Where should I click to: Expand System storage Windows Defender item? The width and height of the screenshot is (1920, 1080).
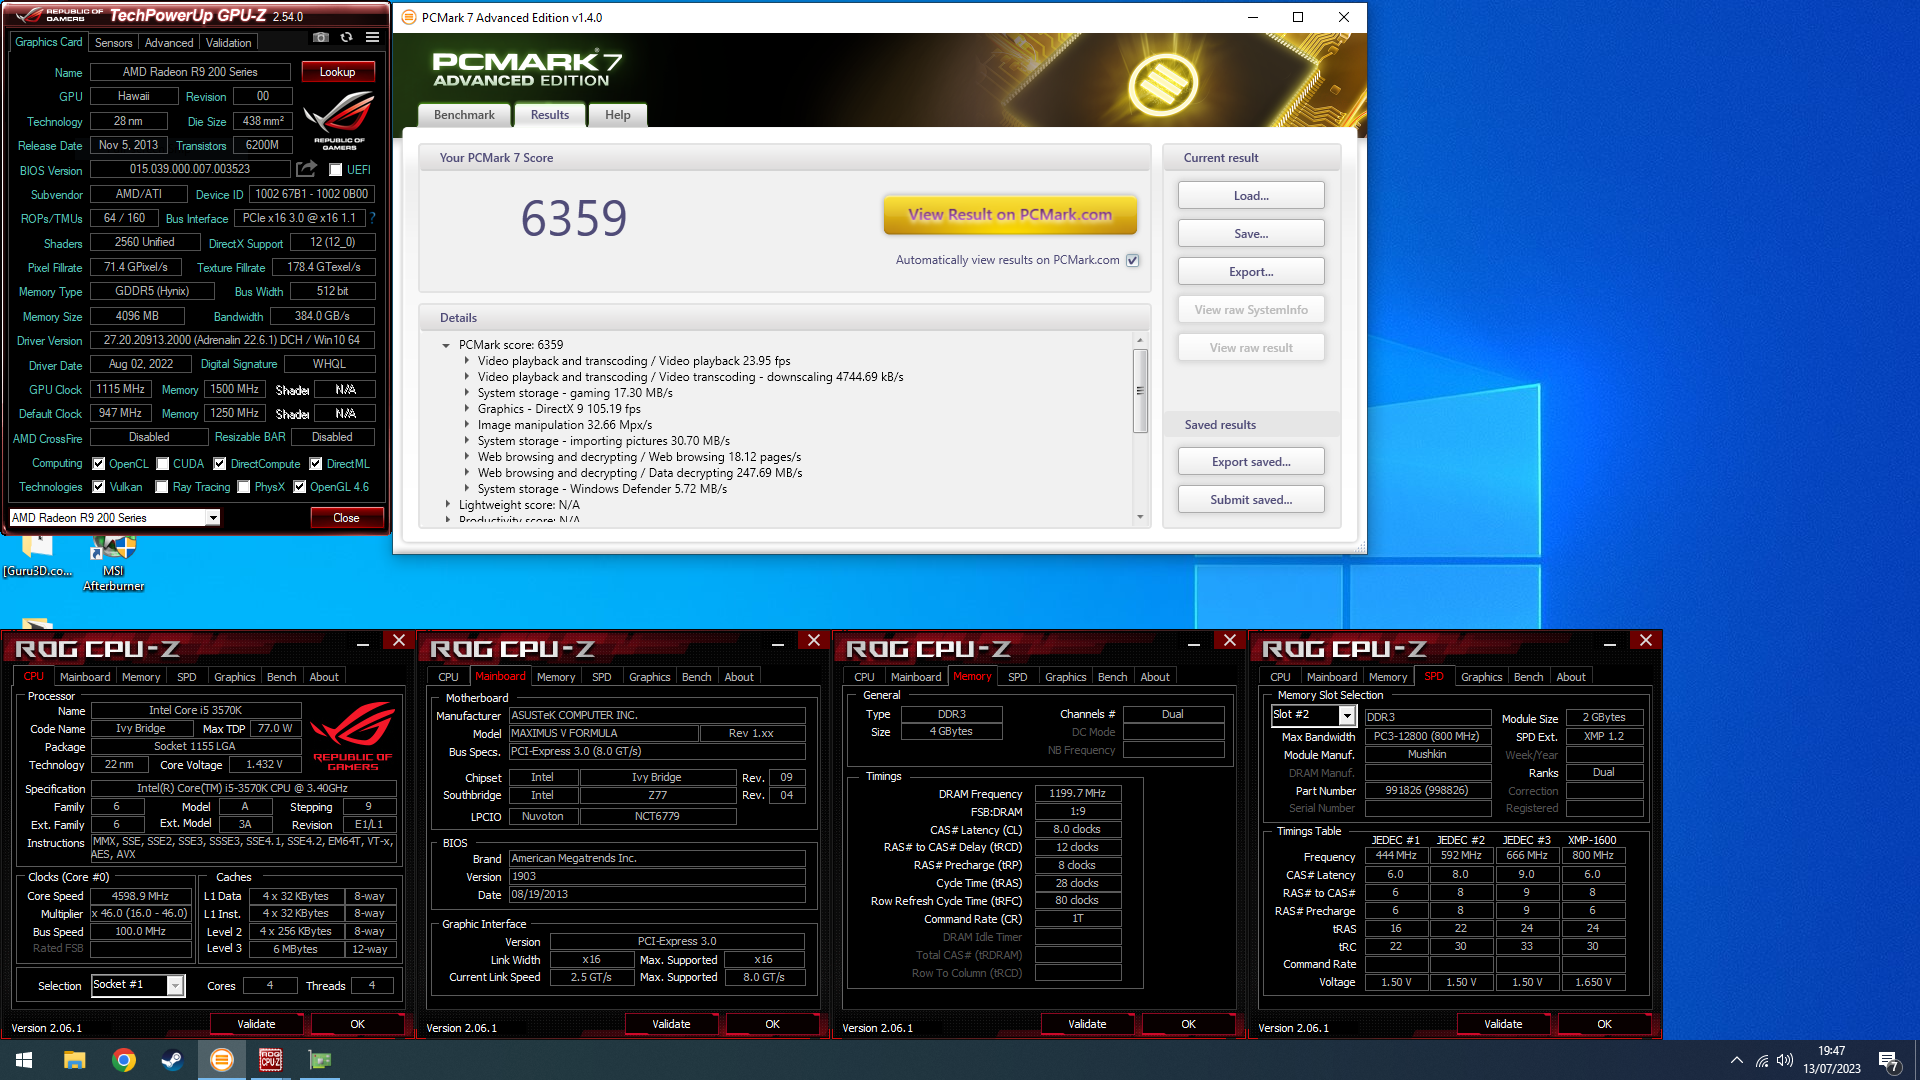tap(466, 489)
